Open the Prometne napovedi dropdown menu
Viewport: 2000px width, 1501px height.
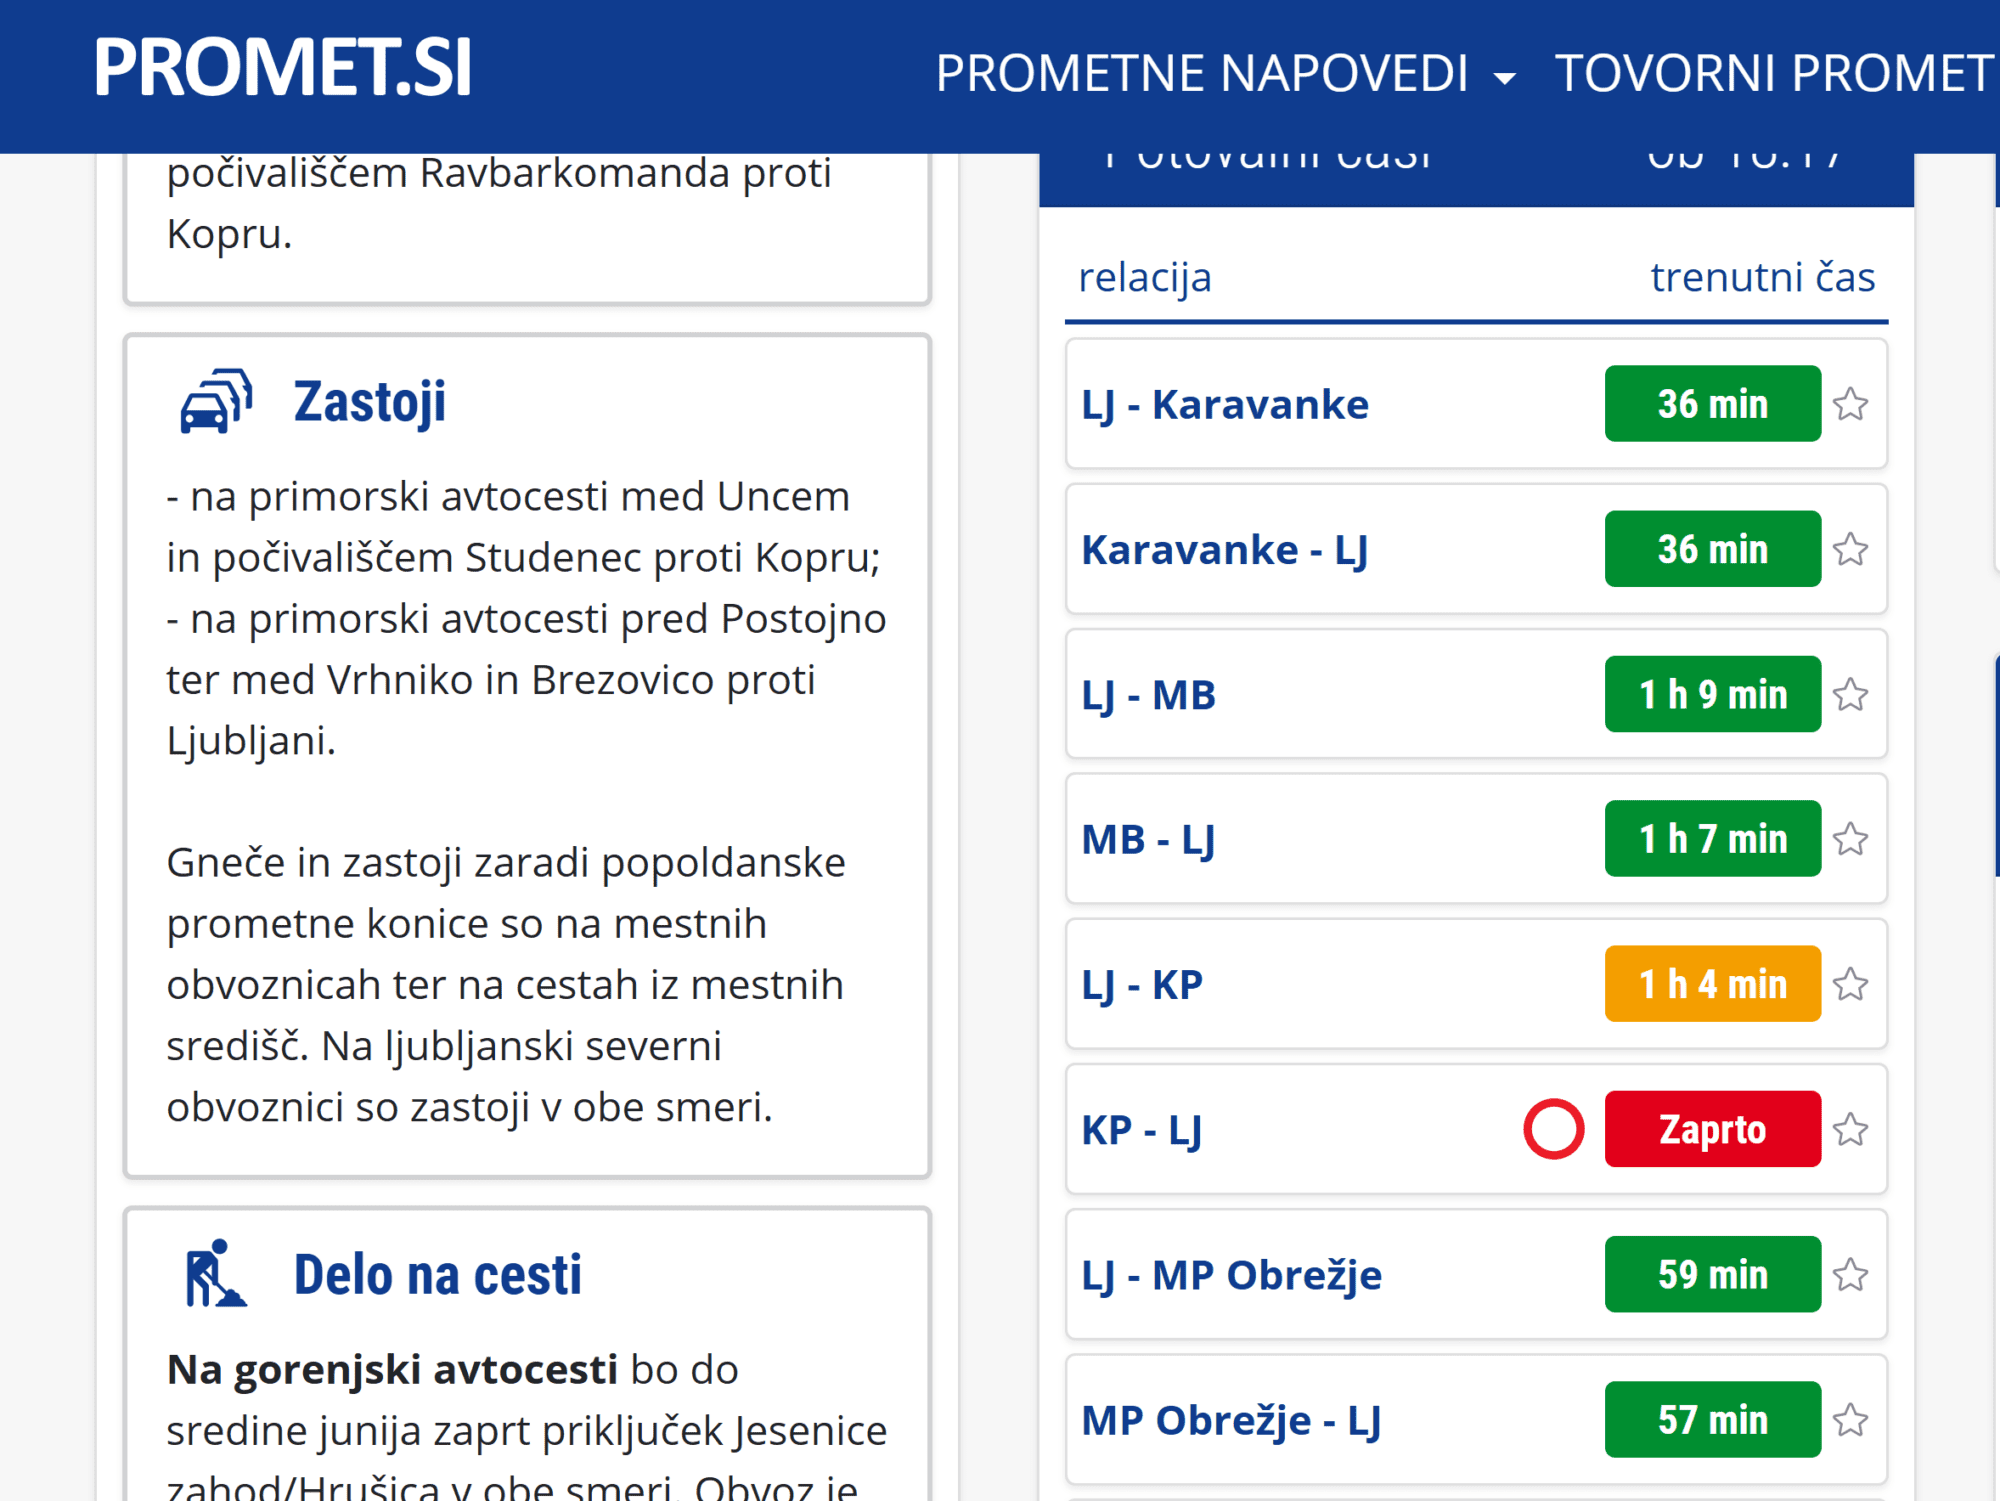pyautogui.click(x=1224, y=74)
